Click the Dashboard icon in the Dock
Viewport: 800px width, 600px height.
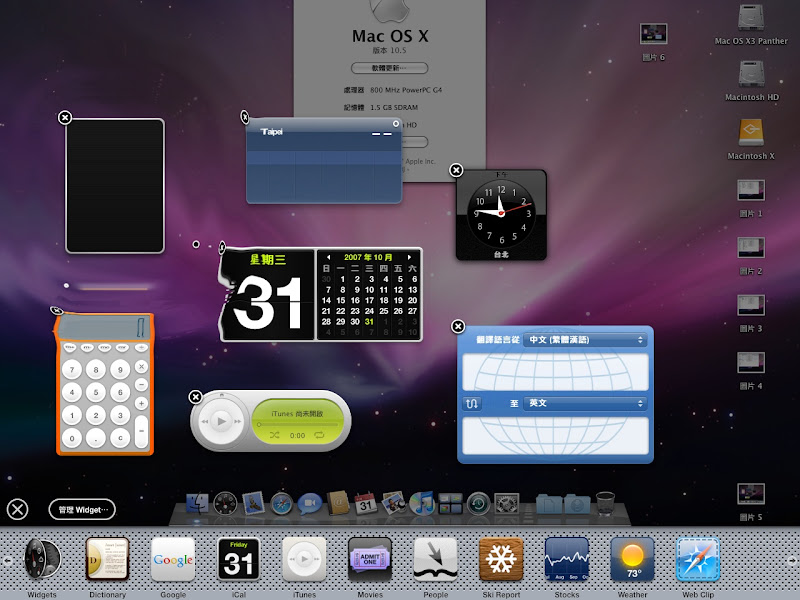(x=225, y=504)
